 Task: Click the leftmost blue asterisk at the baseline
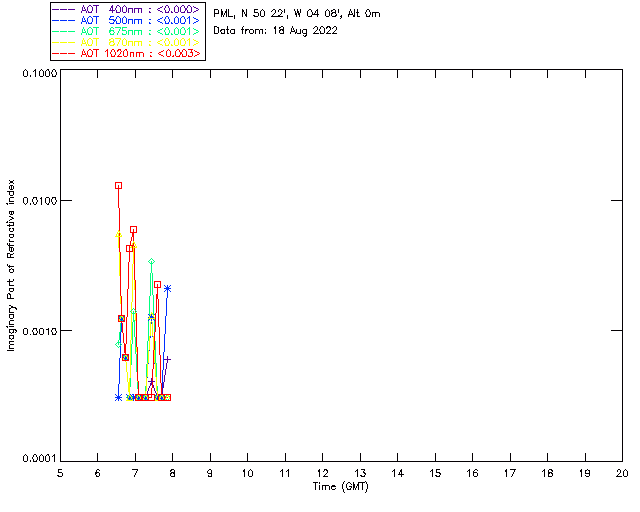point(118,397)
